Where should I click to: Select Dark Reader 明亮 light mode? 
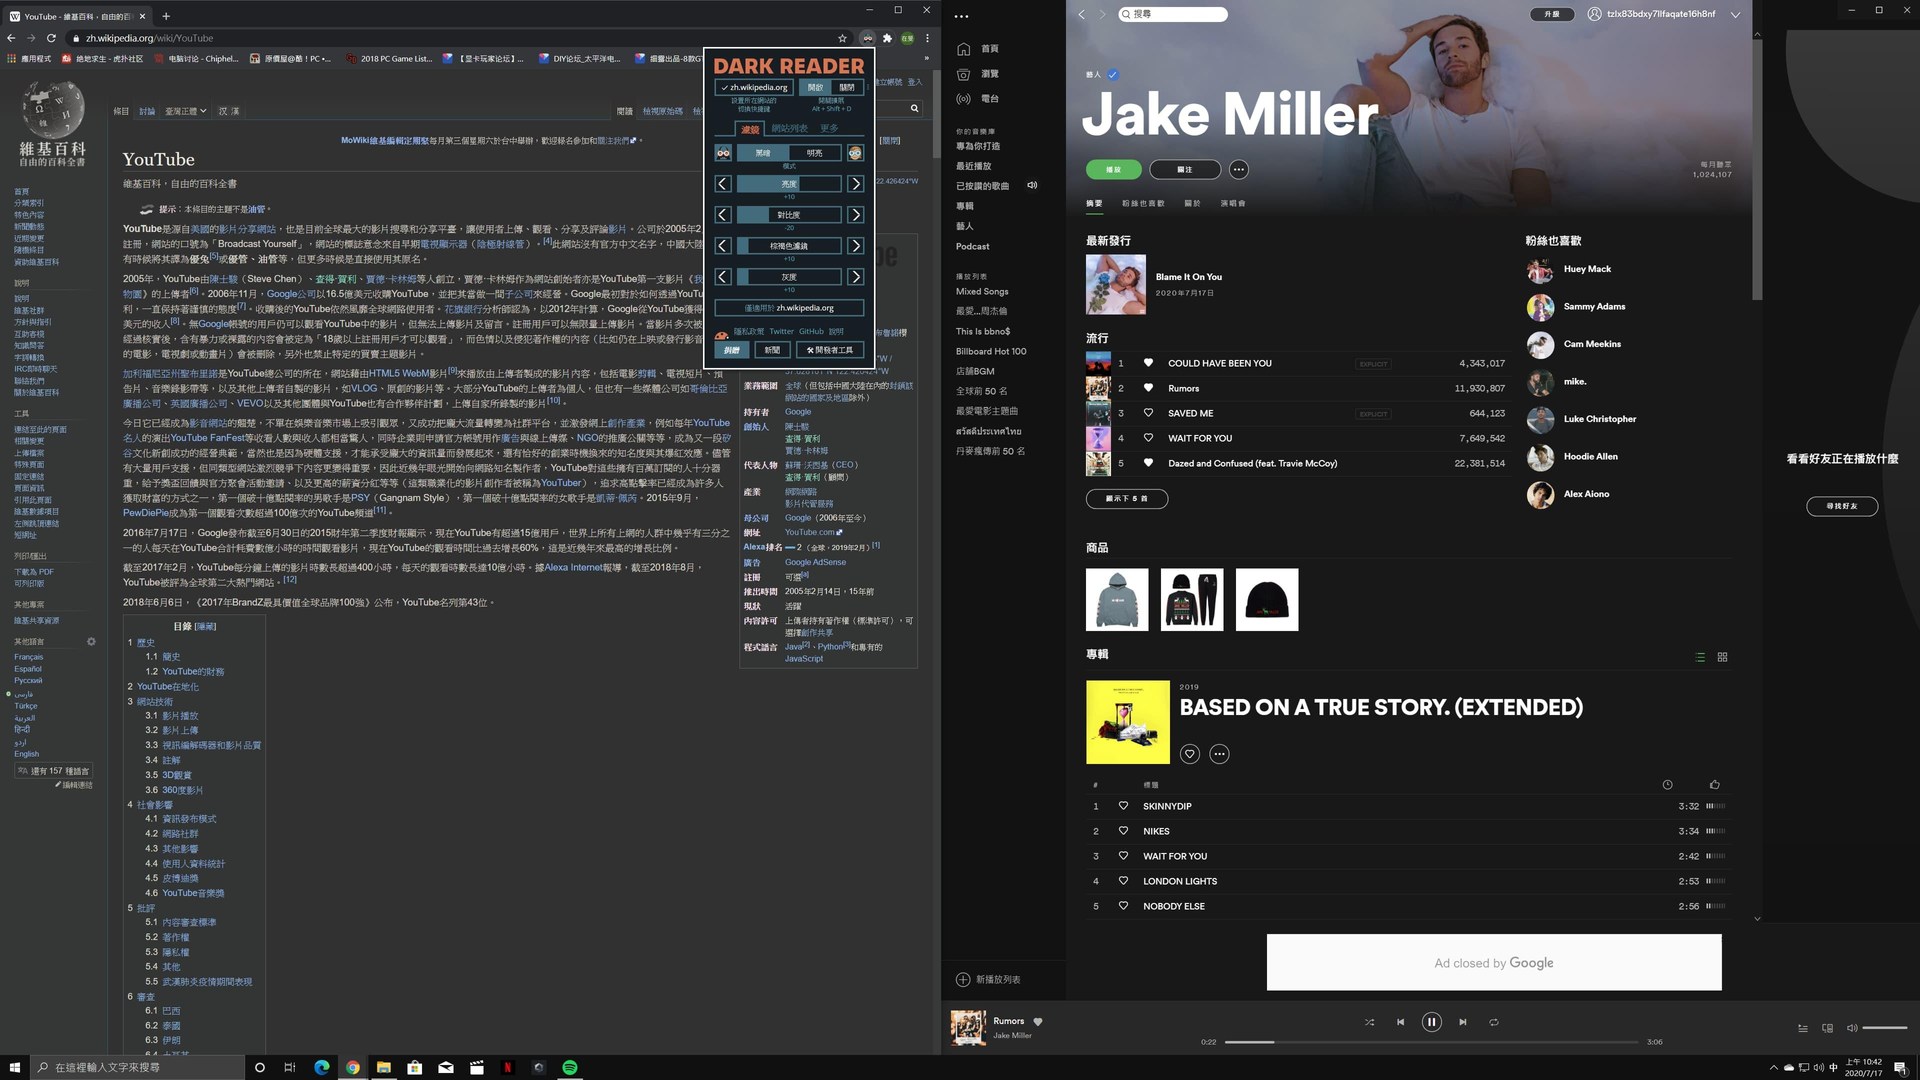click(x=815, y=153)
